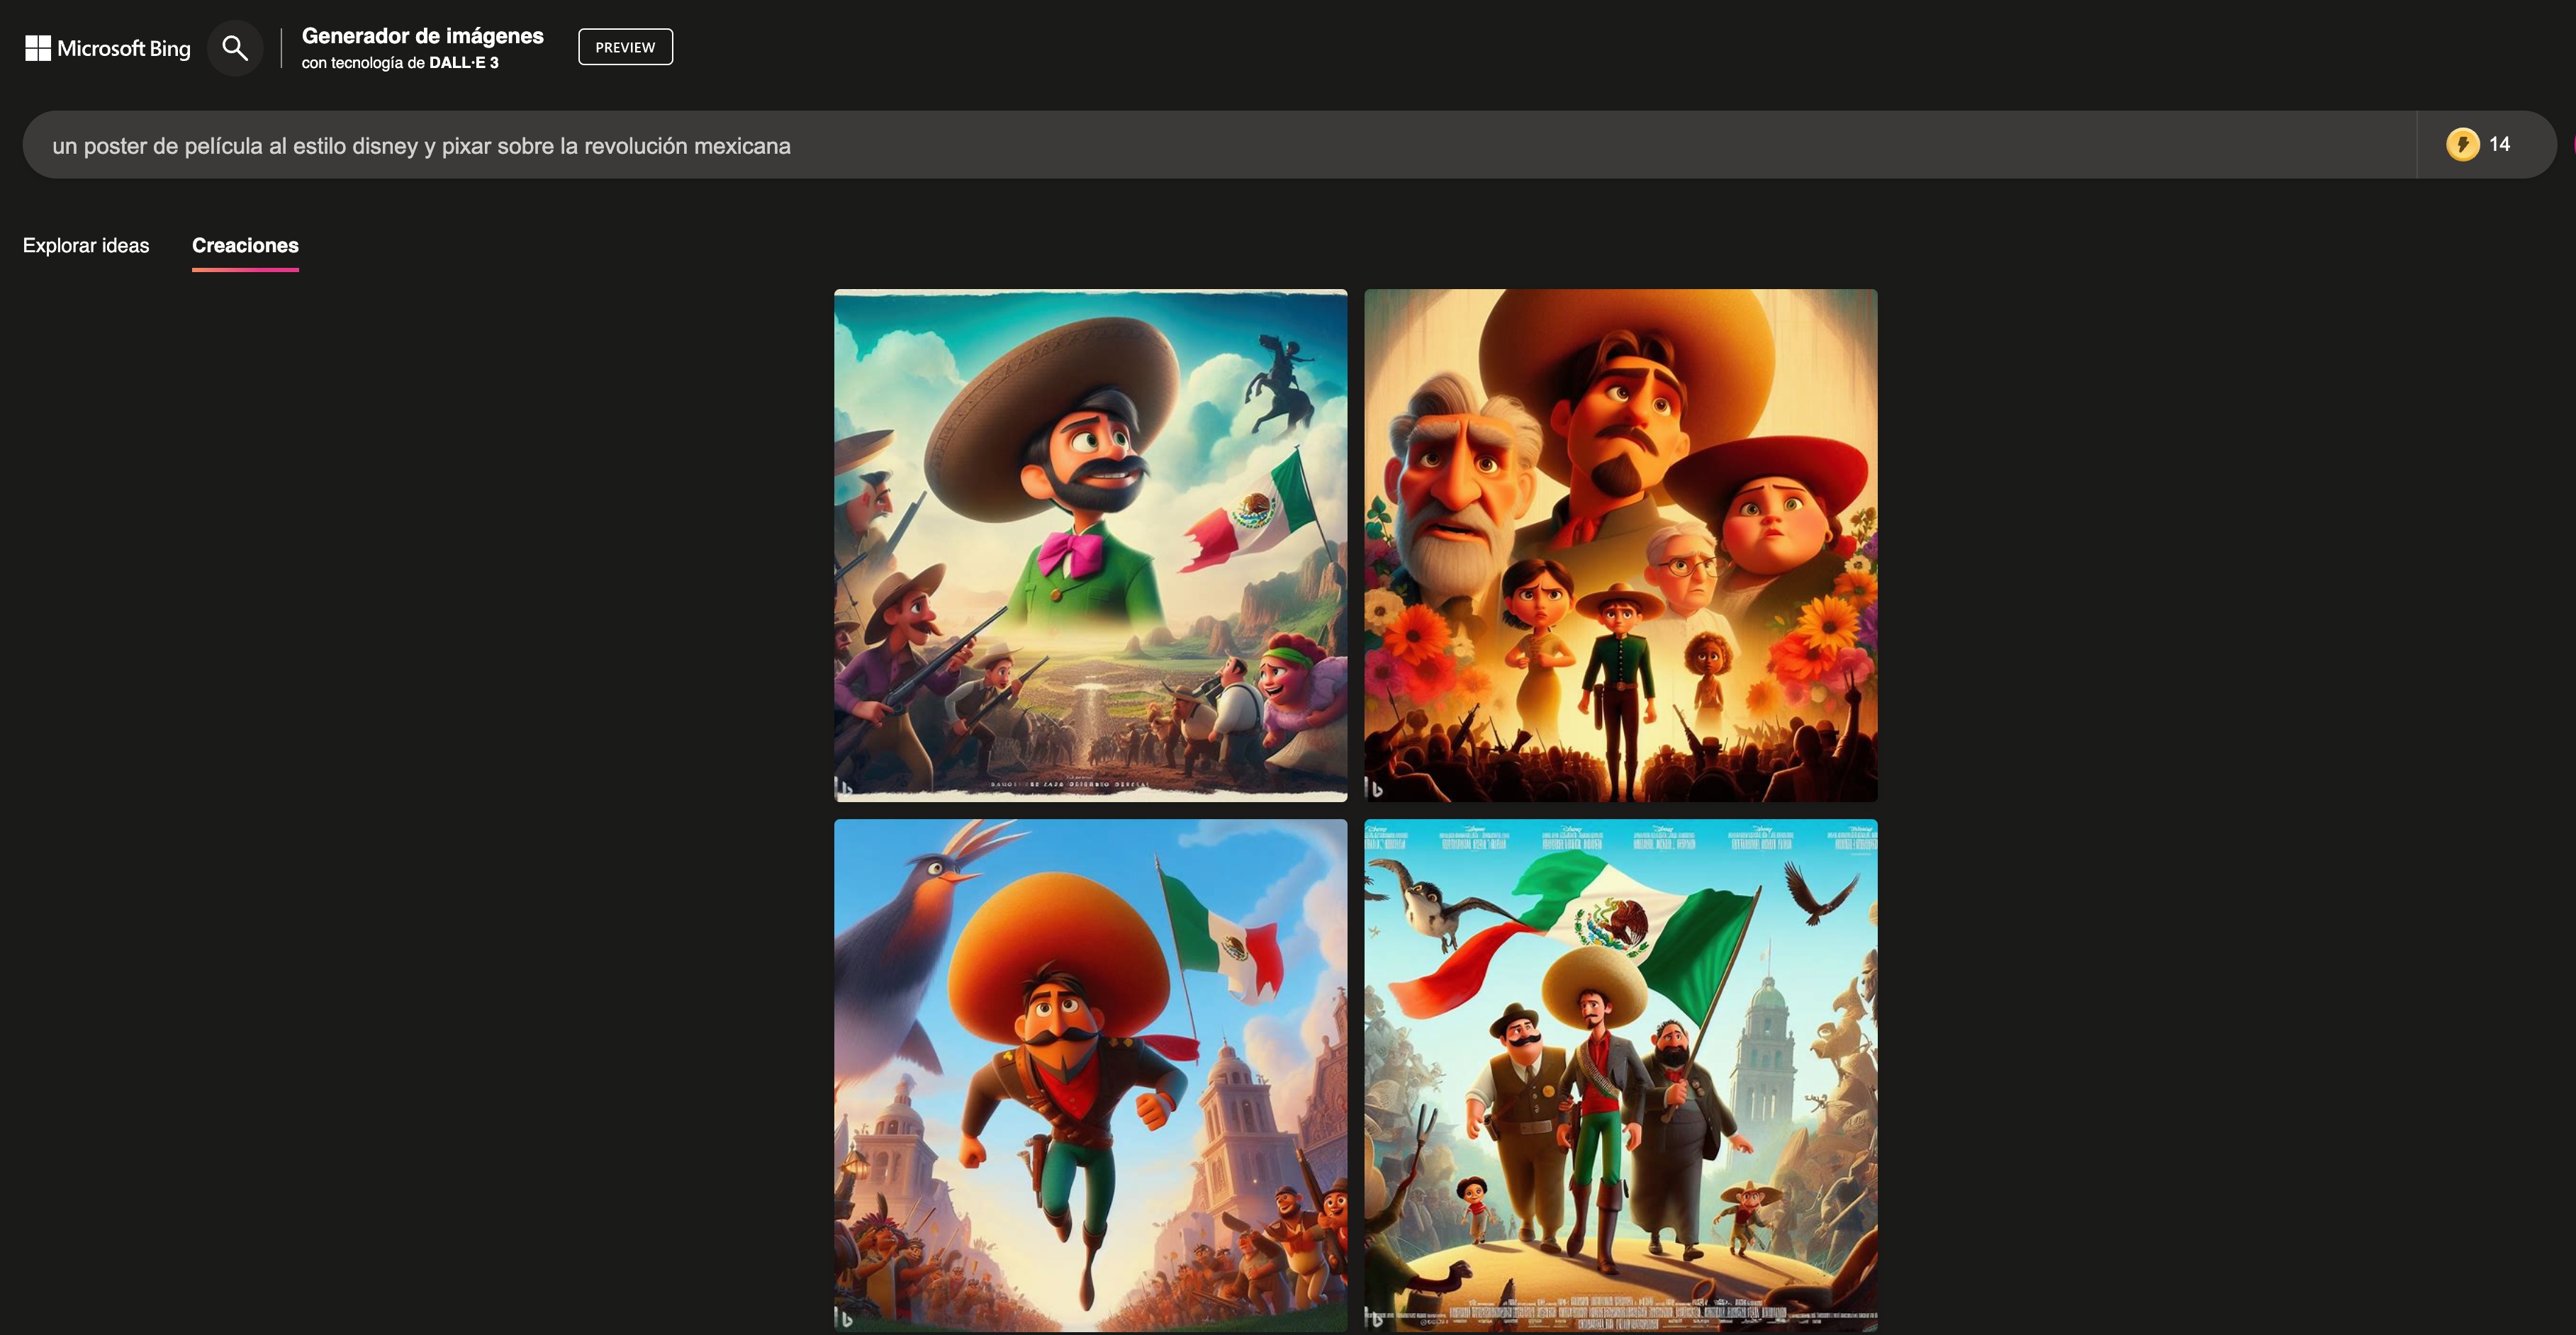Click the 'con tecnología de DALL·E 3' subtitle
Viewport: 2576px width, 1335px height.
click(x=400, y=63)
